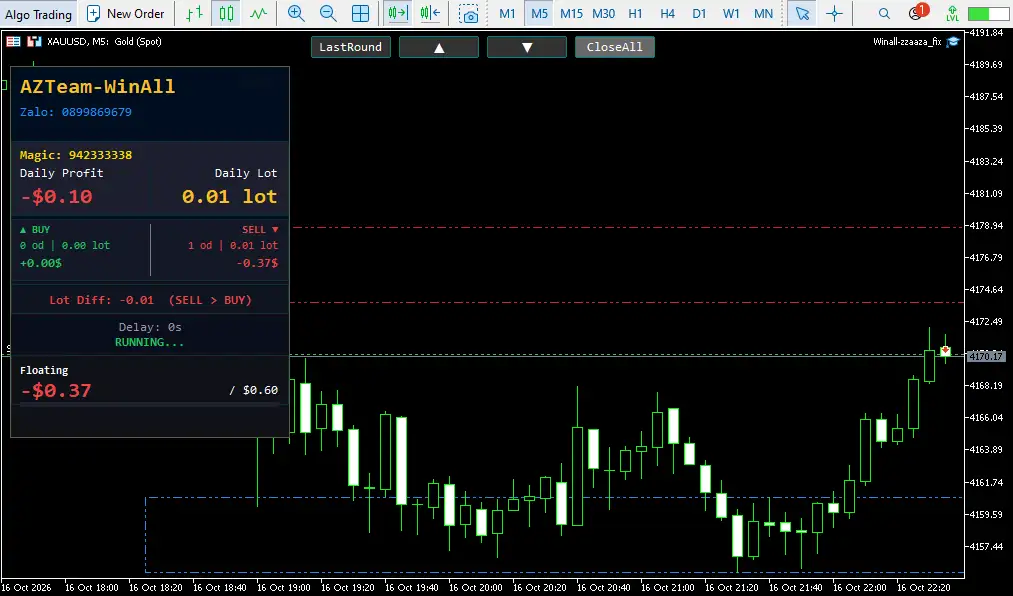Set timeframe to H4

(x=667, y=14)
